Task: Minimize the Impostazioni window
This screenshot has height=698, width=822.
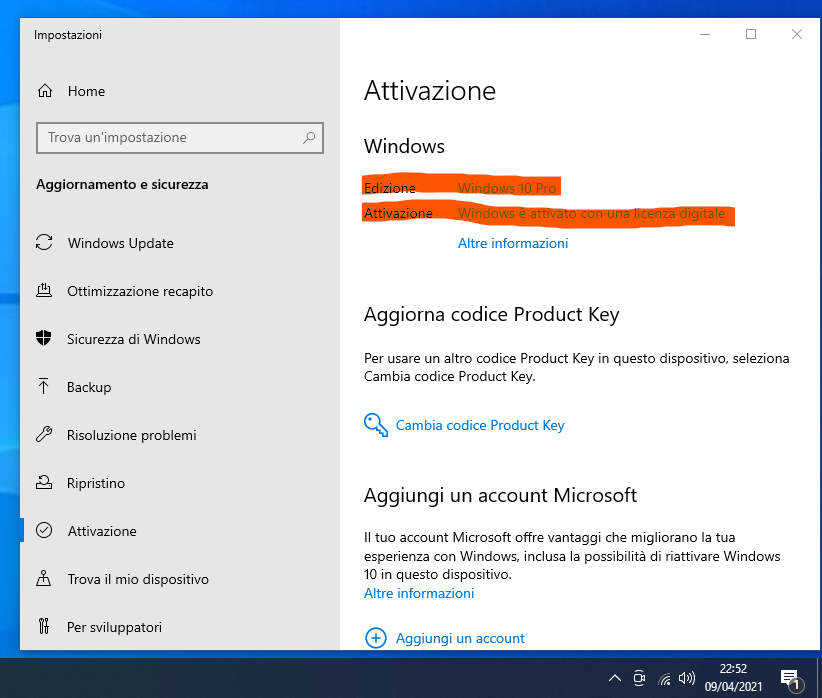Action: (x=705, y=35)
